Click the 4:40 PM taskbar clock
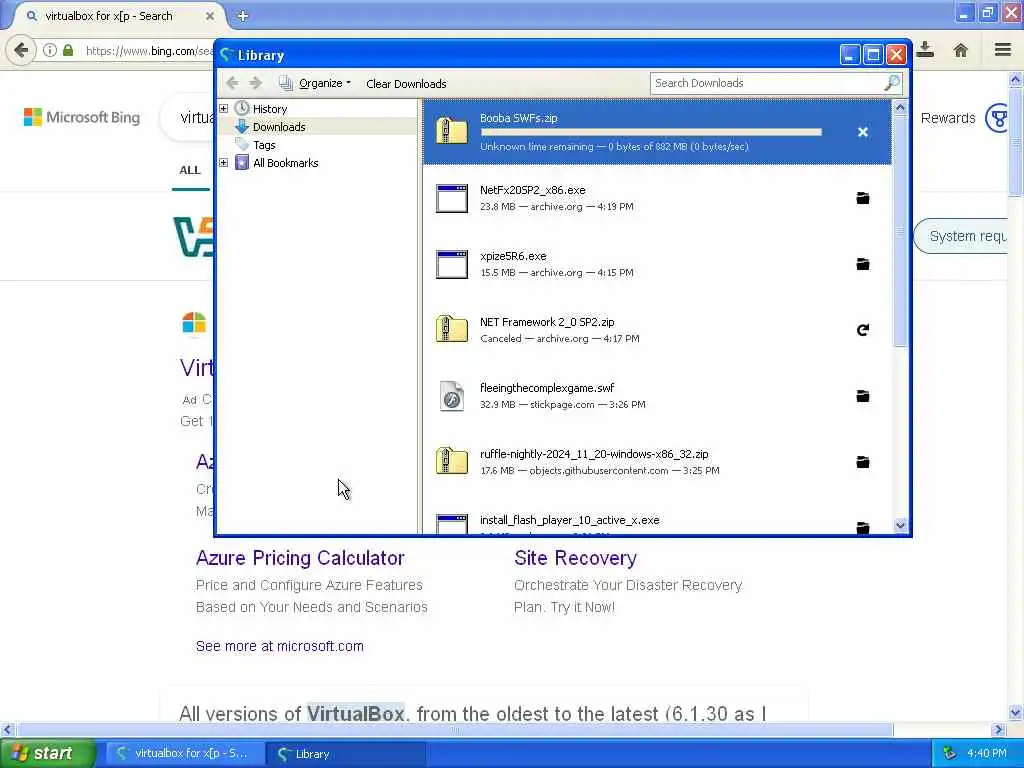The width and height of the screenshot is (1024, 768). pyautogui.click(x=986, y=754)
